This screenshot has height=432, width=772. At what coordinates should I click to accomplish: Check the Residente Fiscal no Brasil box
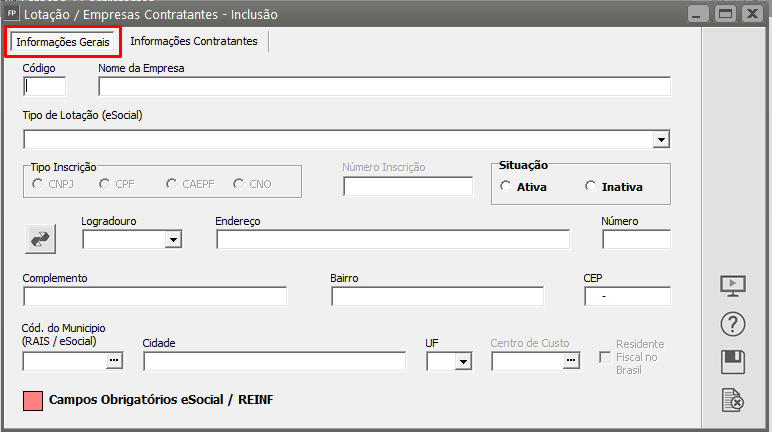pos(604,357)
